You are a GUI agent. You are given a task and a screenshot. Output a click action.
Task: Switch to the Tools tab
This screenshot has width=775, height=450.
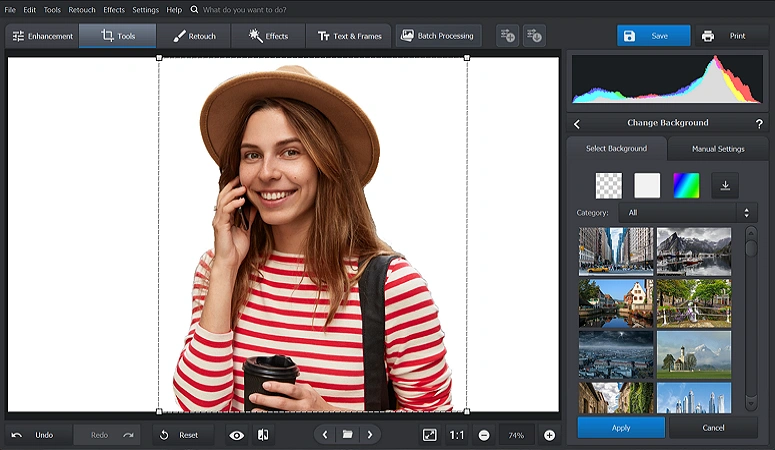118,36
